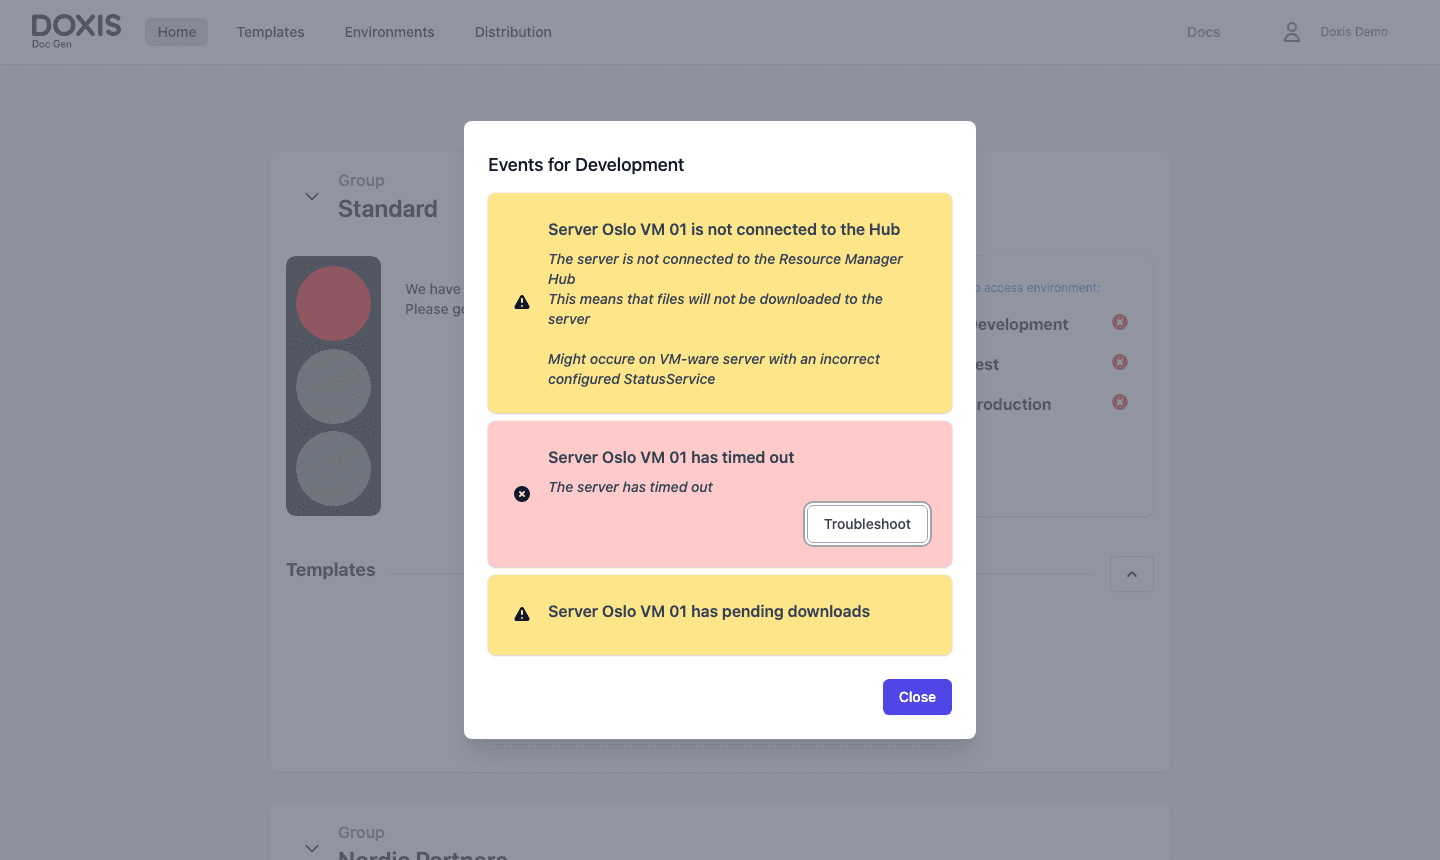The image size is (1440, 860).
Task: Click the DOXIS Doc Gen logo
Action: [x=76, y=31]
